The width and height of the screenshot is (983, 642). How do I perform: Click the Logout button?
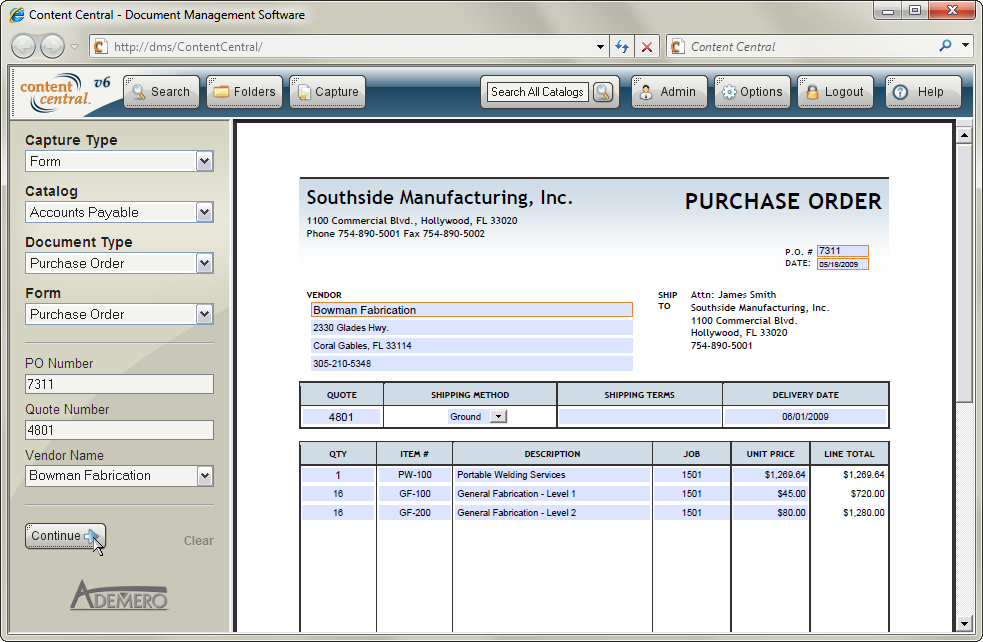pos(835,92)
